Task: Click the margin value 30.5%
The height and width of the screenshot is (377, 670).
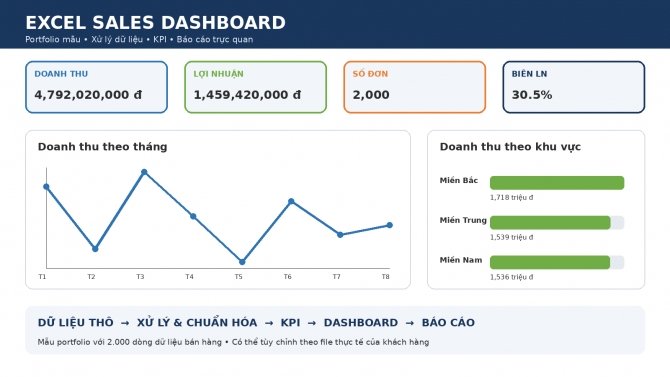Action: click(532, 95)
